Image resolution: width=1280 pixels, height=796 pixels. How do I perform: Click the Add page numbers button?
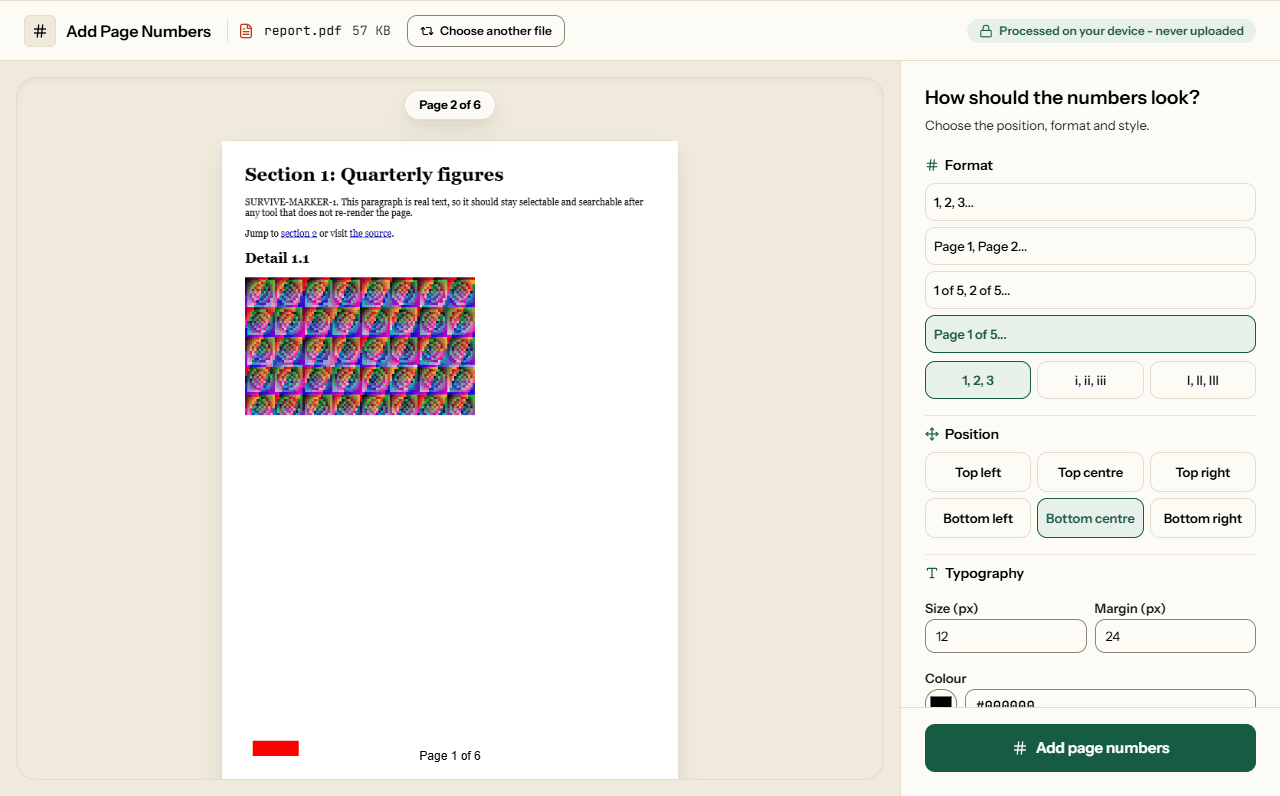pos(1090,748)
